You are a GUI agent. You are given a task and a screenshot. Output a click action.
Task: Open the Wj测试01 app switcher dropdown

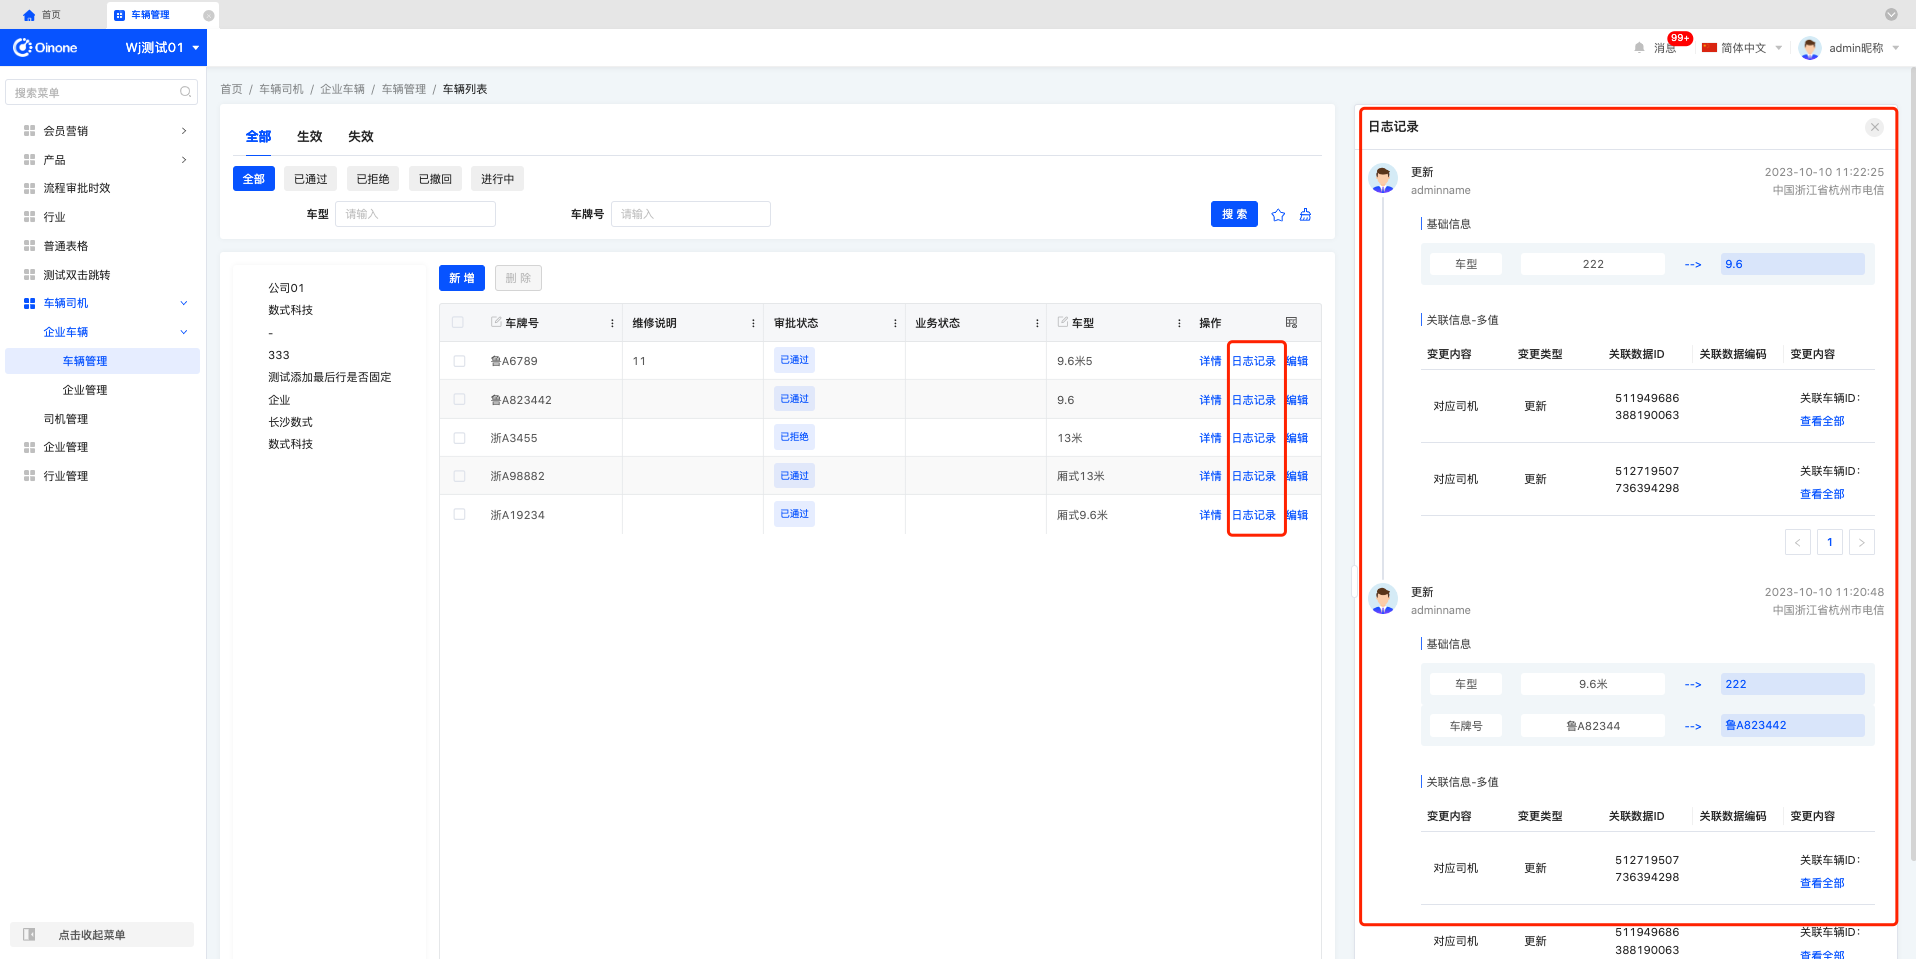tap(162, 47)
